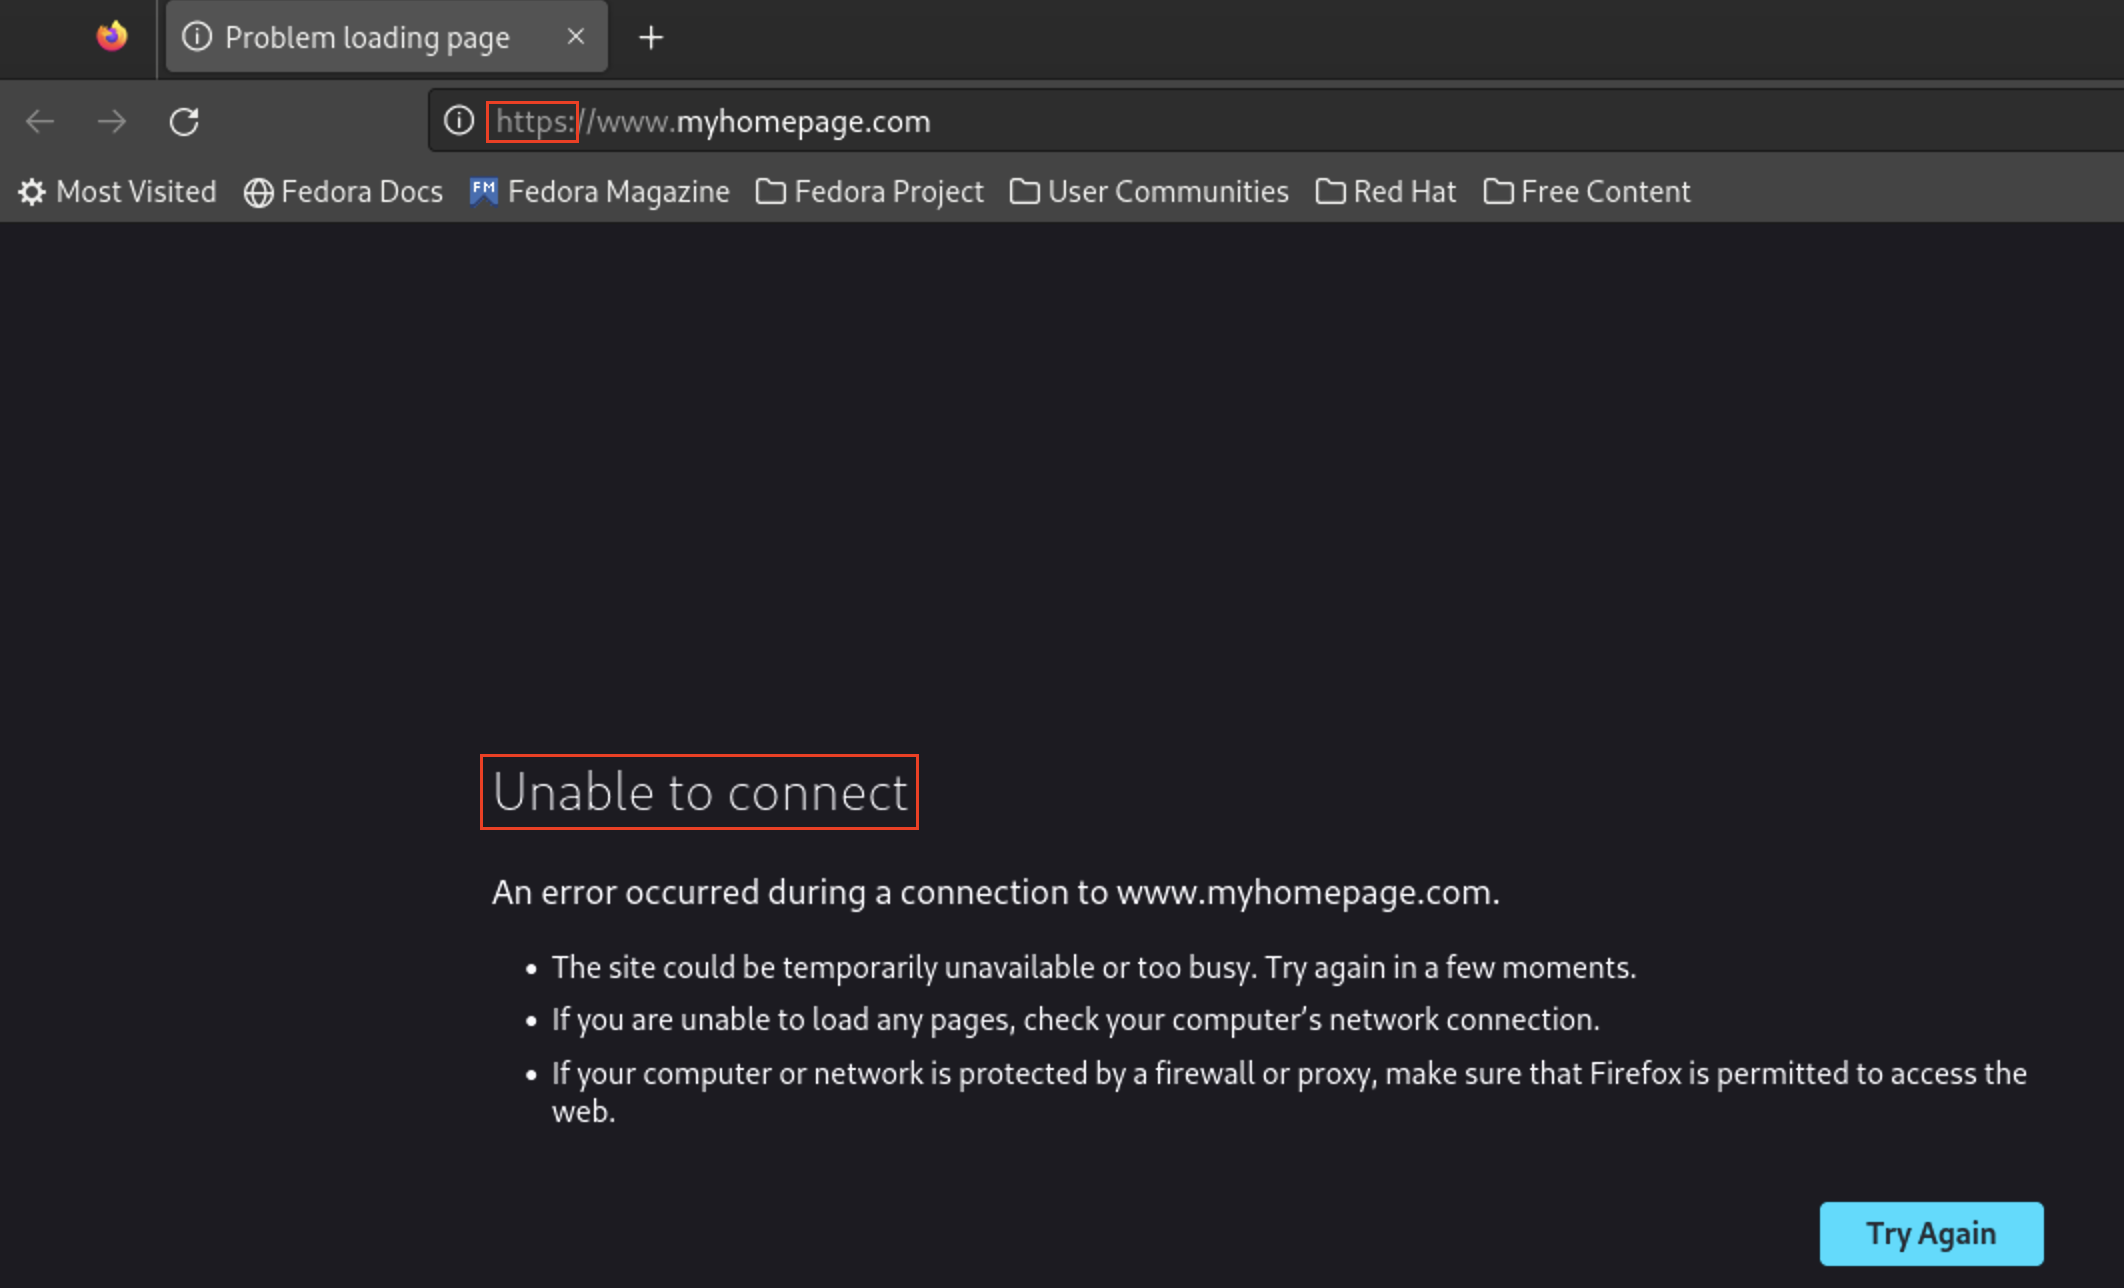Open a new tab with plus
This screenshot has height=1288, width=2124.
[651, 38]
